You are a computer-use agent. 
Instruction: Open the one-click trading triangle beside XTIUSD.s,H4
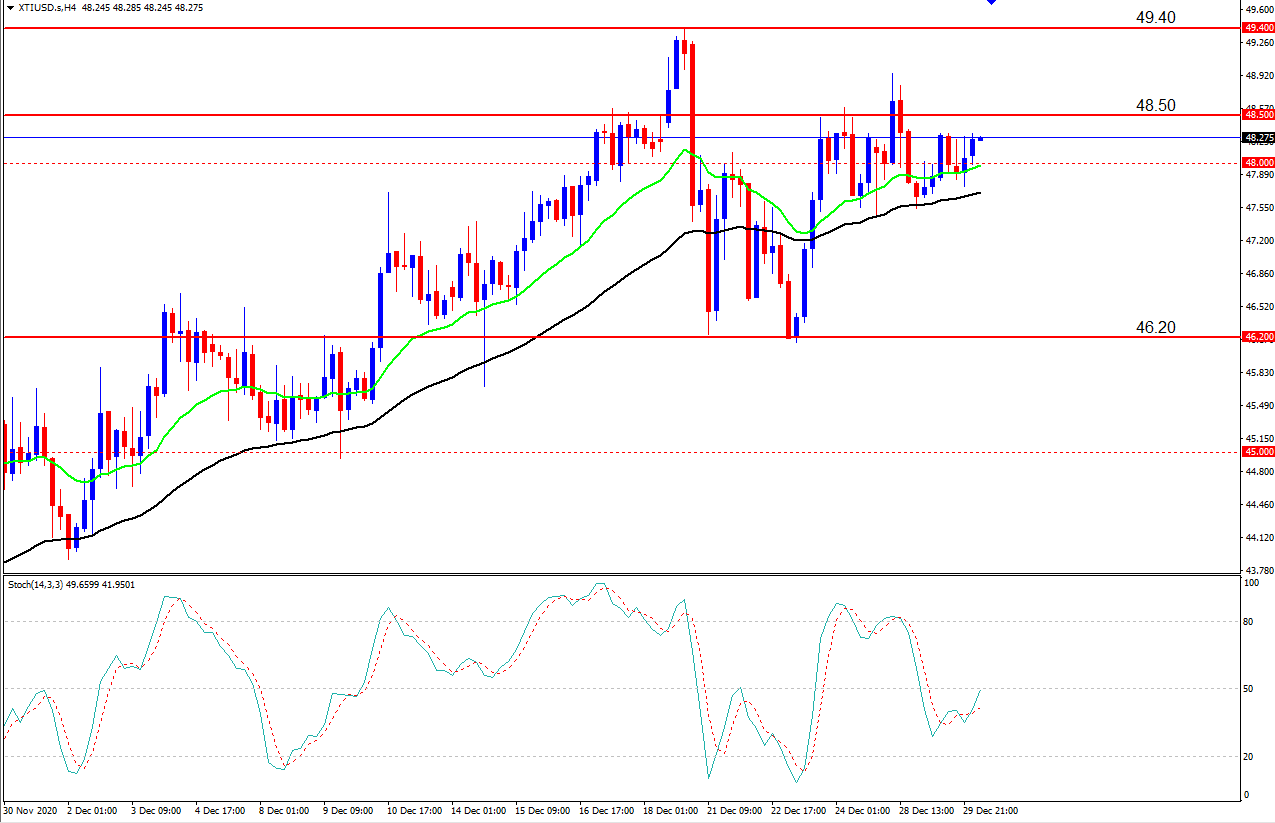click(x=9, y=8)
